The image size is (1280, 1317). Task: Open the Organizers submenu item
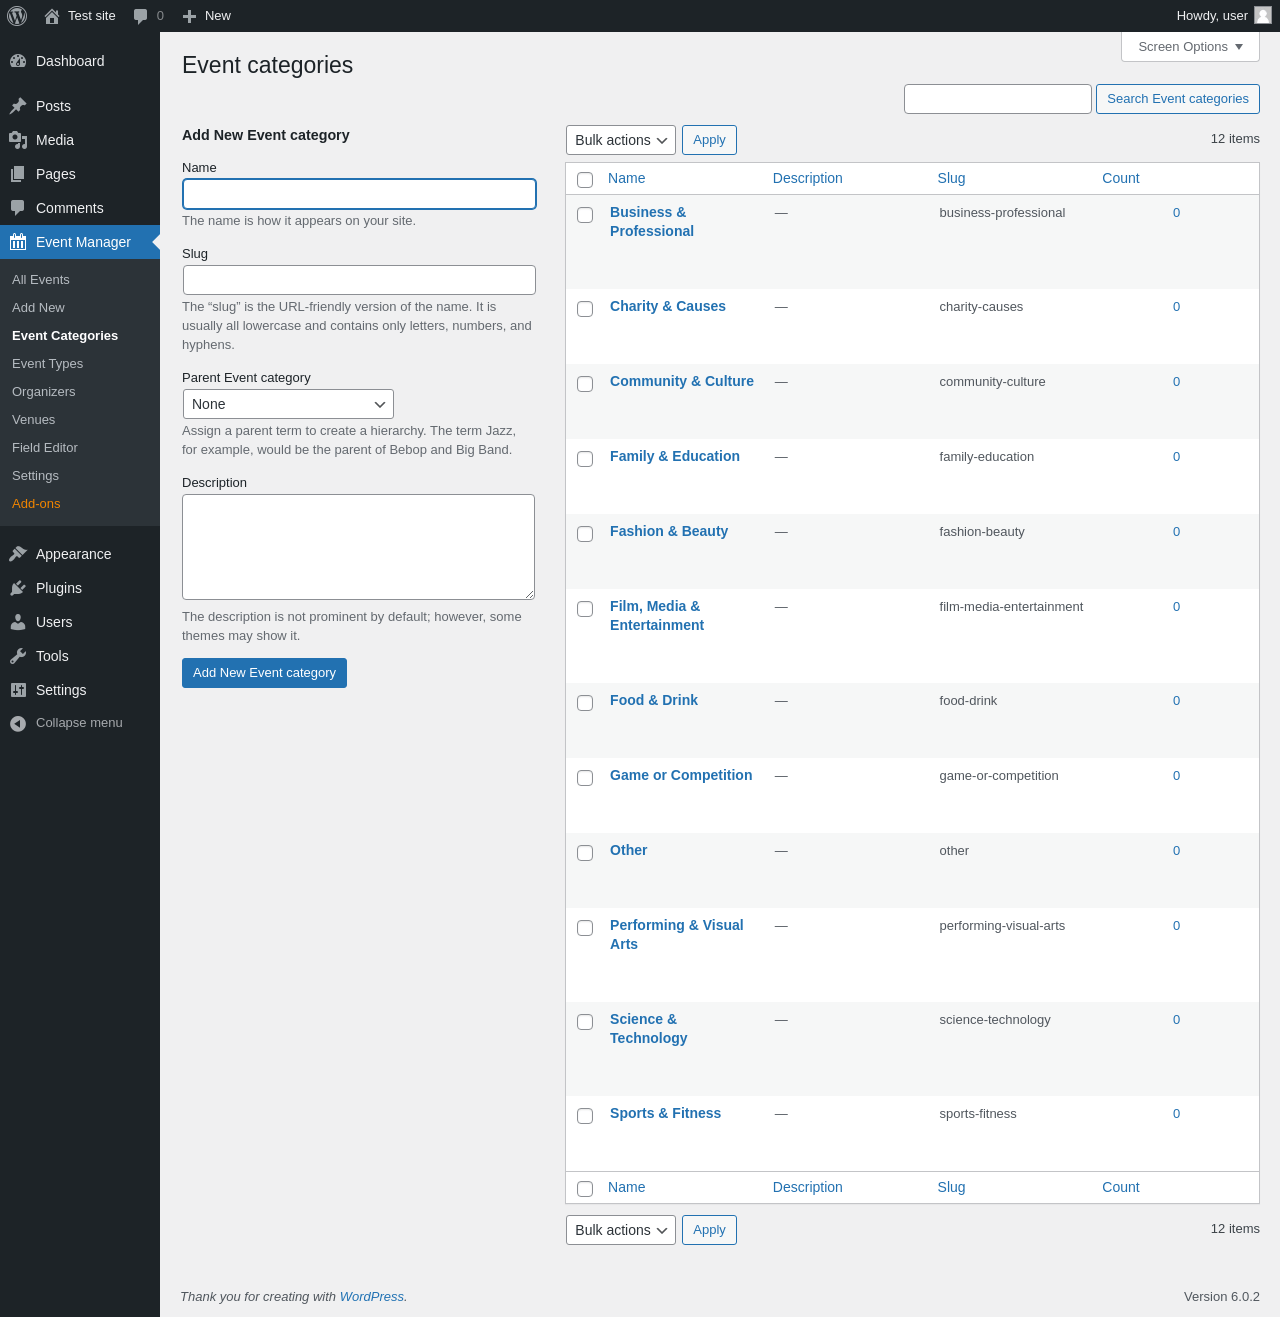44,392
